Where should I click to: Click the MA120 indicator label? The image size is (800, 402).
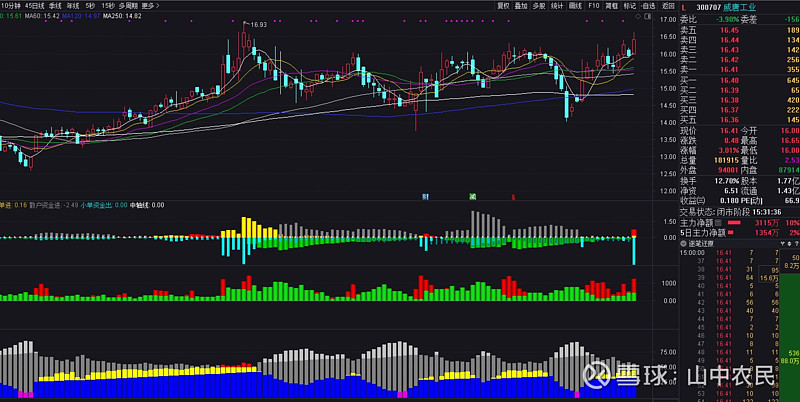coord(81,16)
